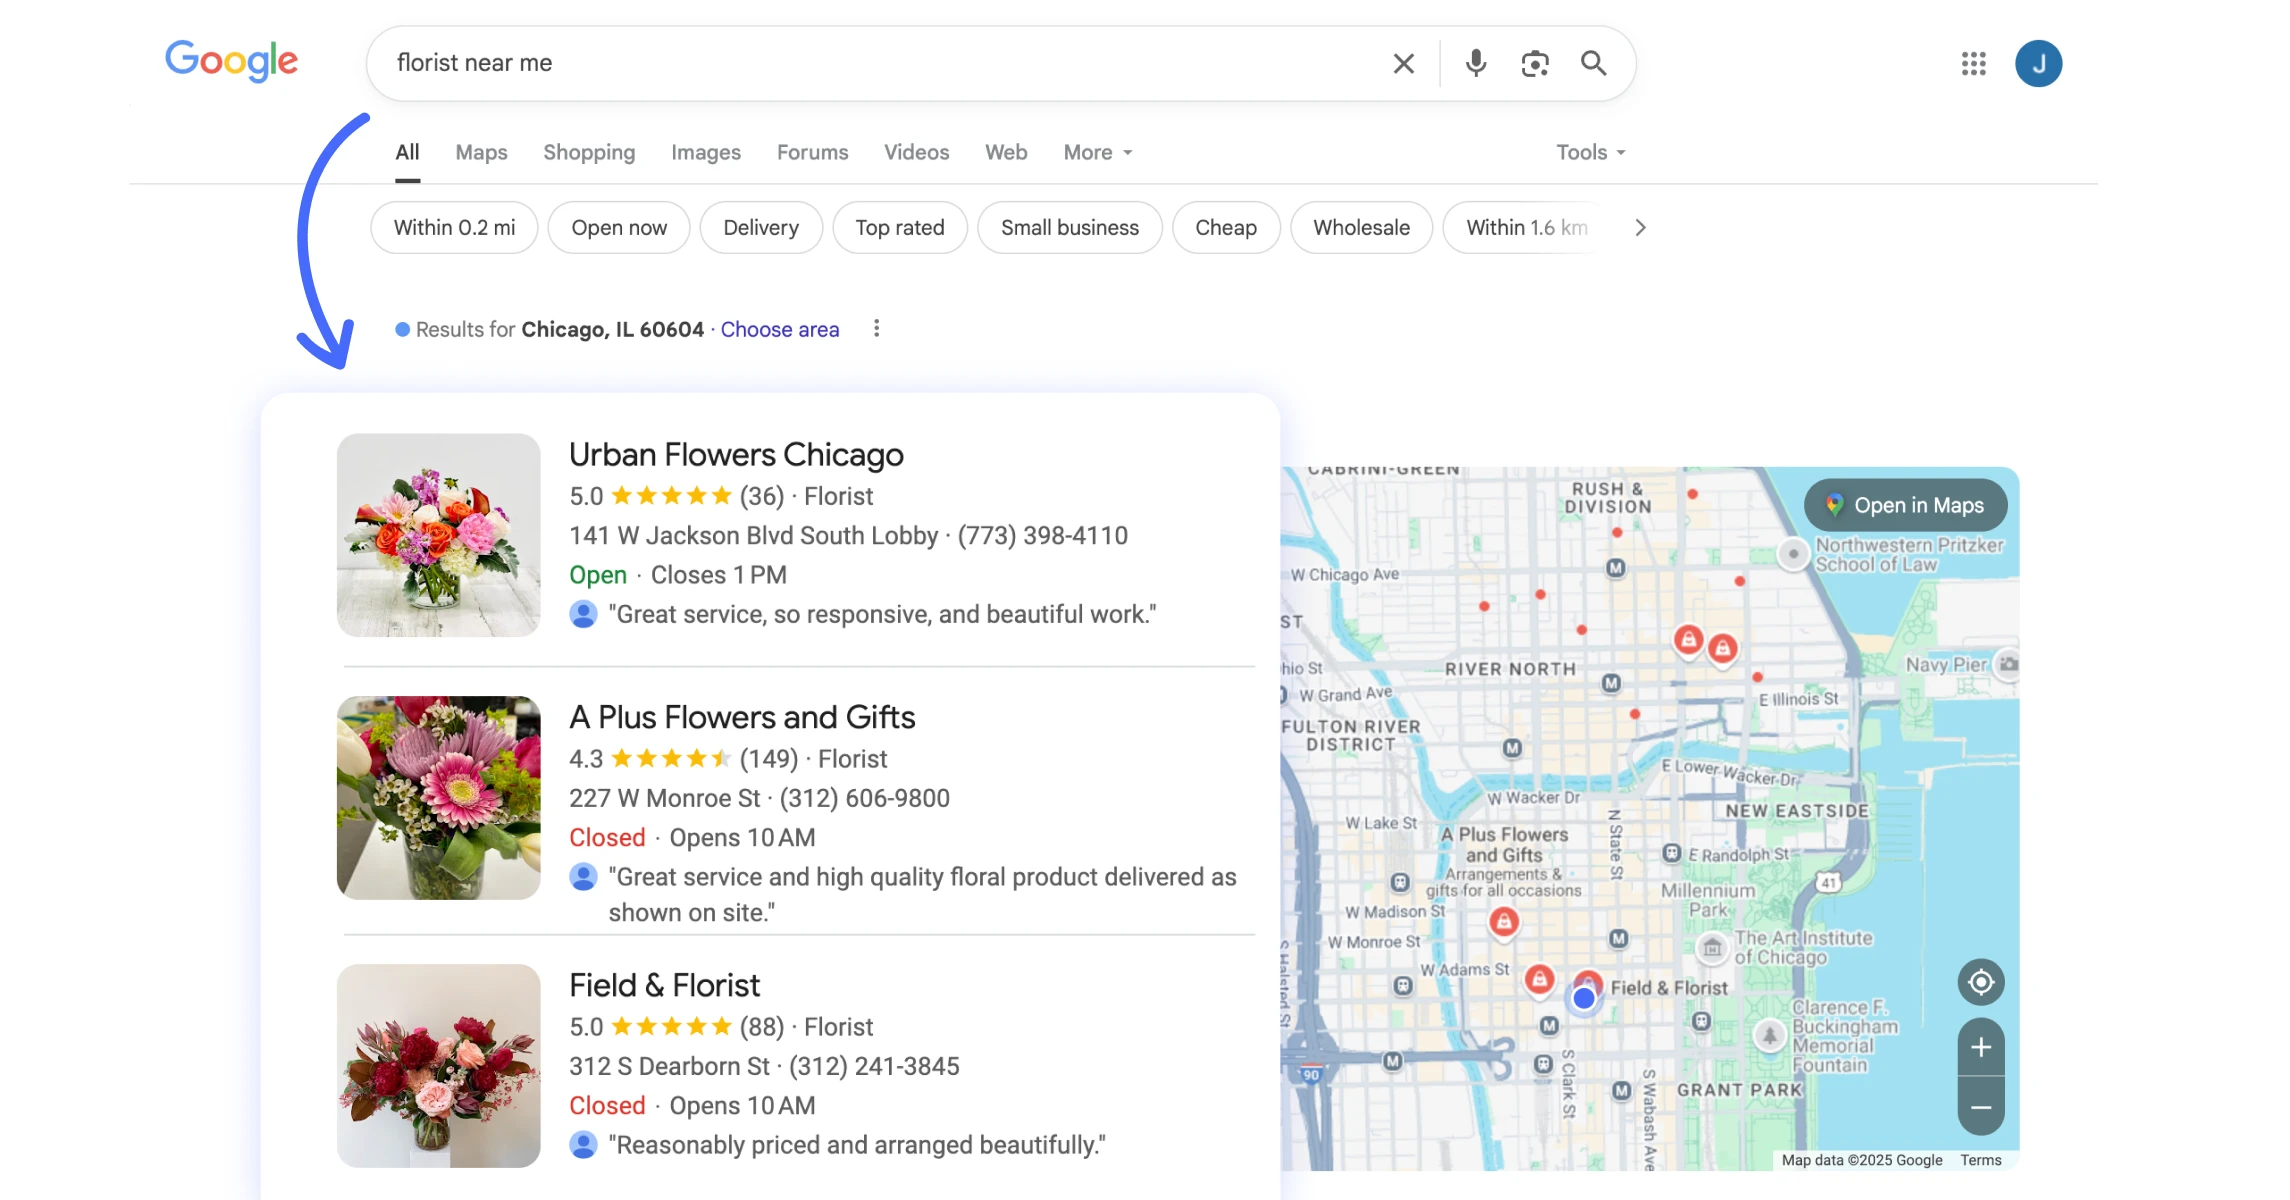Enable the Open now filter
This screenshot has height=1200, width=2290.
point(618,227)
